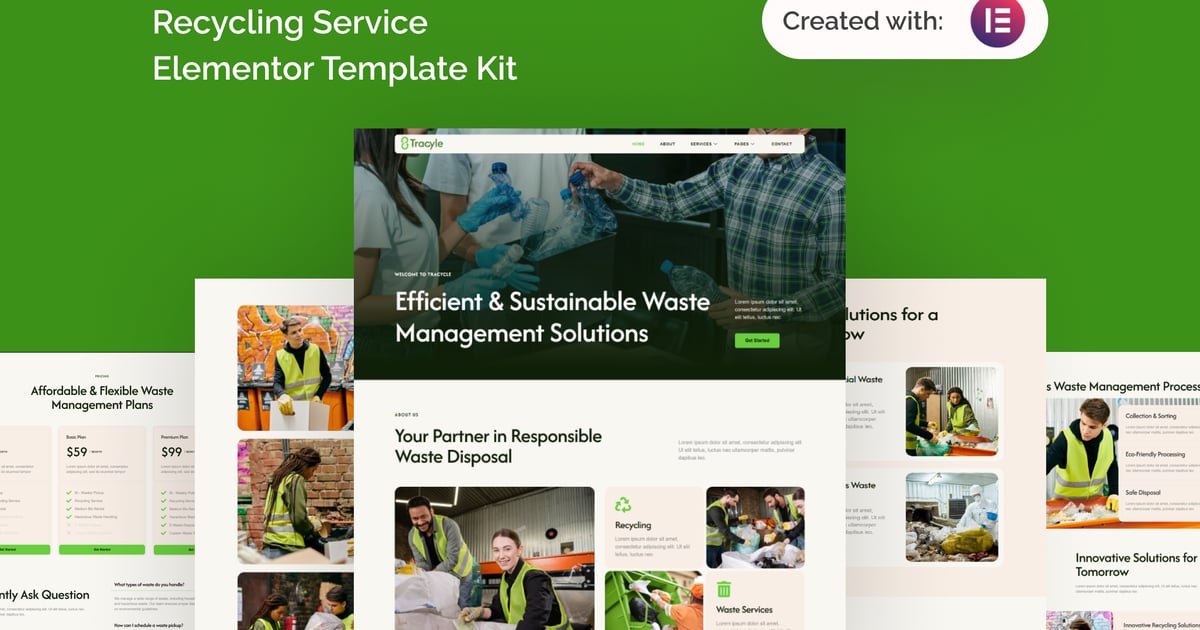1200x630 pixels.
Task: Click the 'WELCOME TO TRACYCLE' hero label
Action: [423, 274]
